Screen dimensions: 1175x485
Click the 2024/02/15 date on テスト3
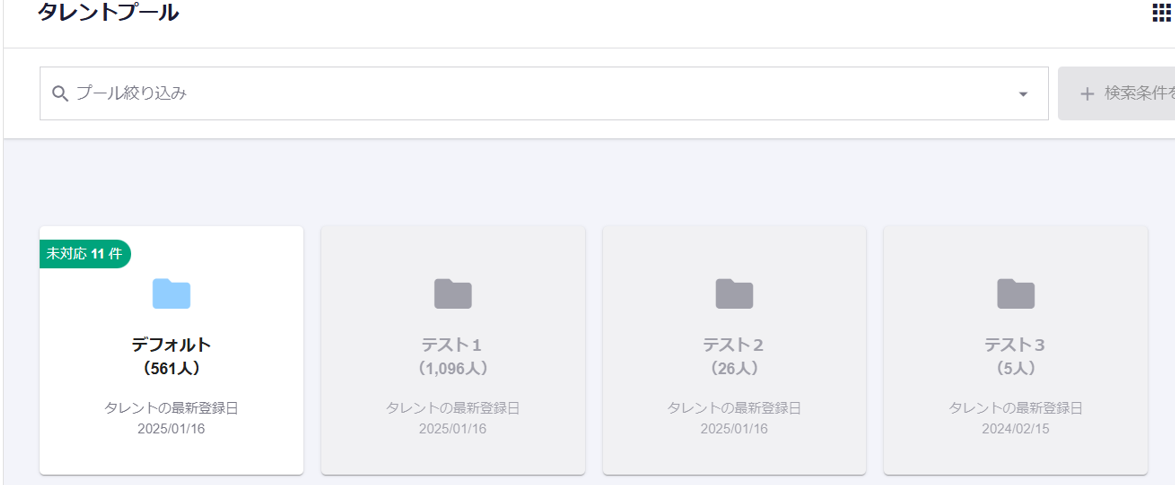[x=1016, y=429]
